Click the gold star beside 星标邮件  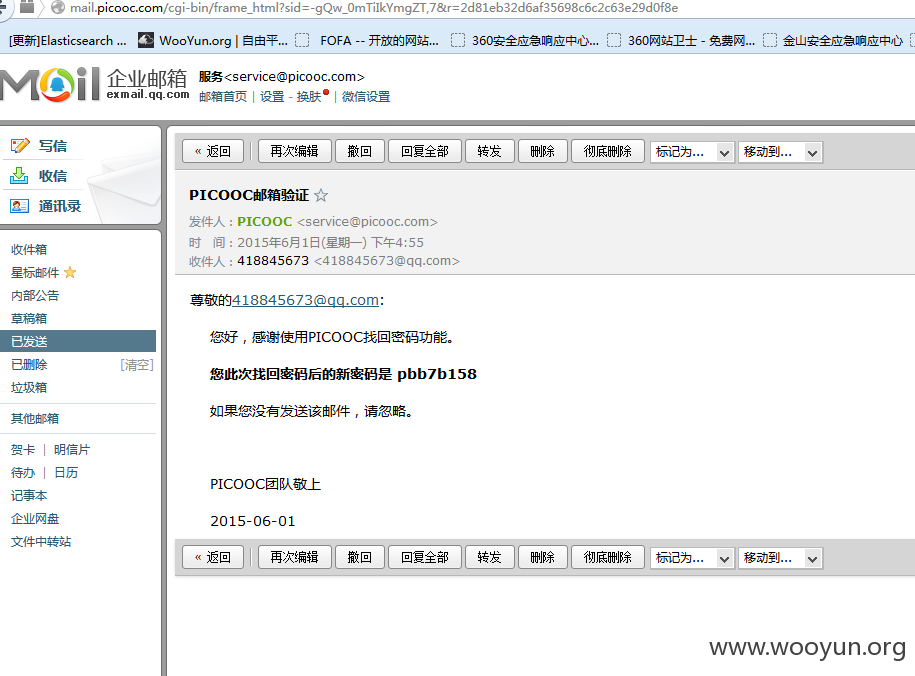pos(70,273)
